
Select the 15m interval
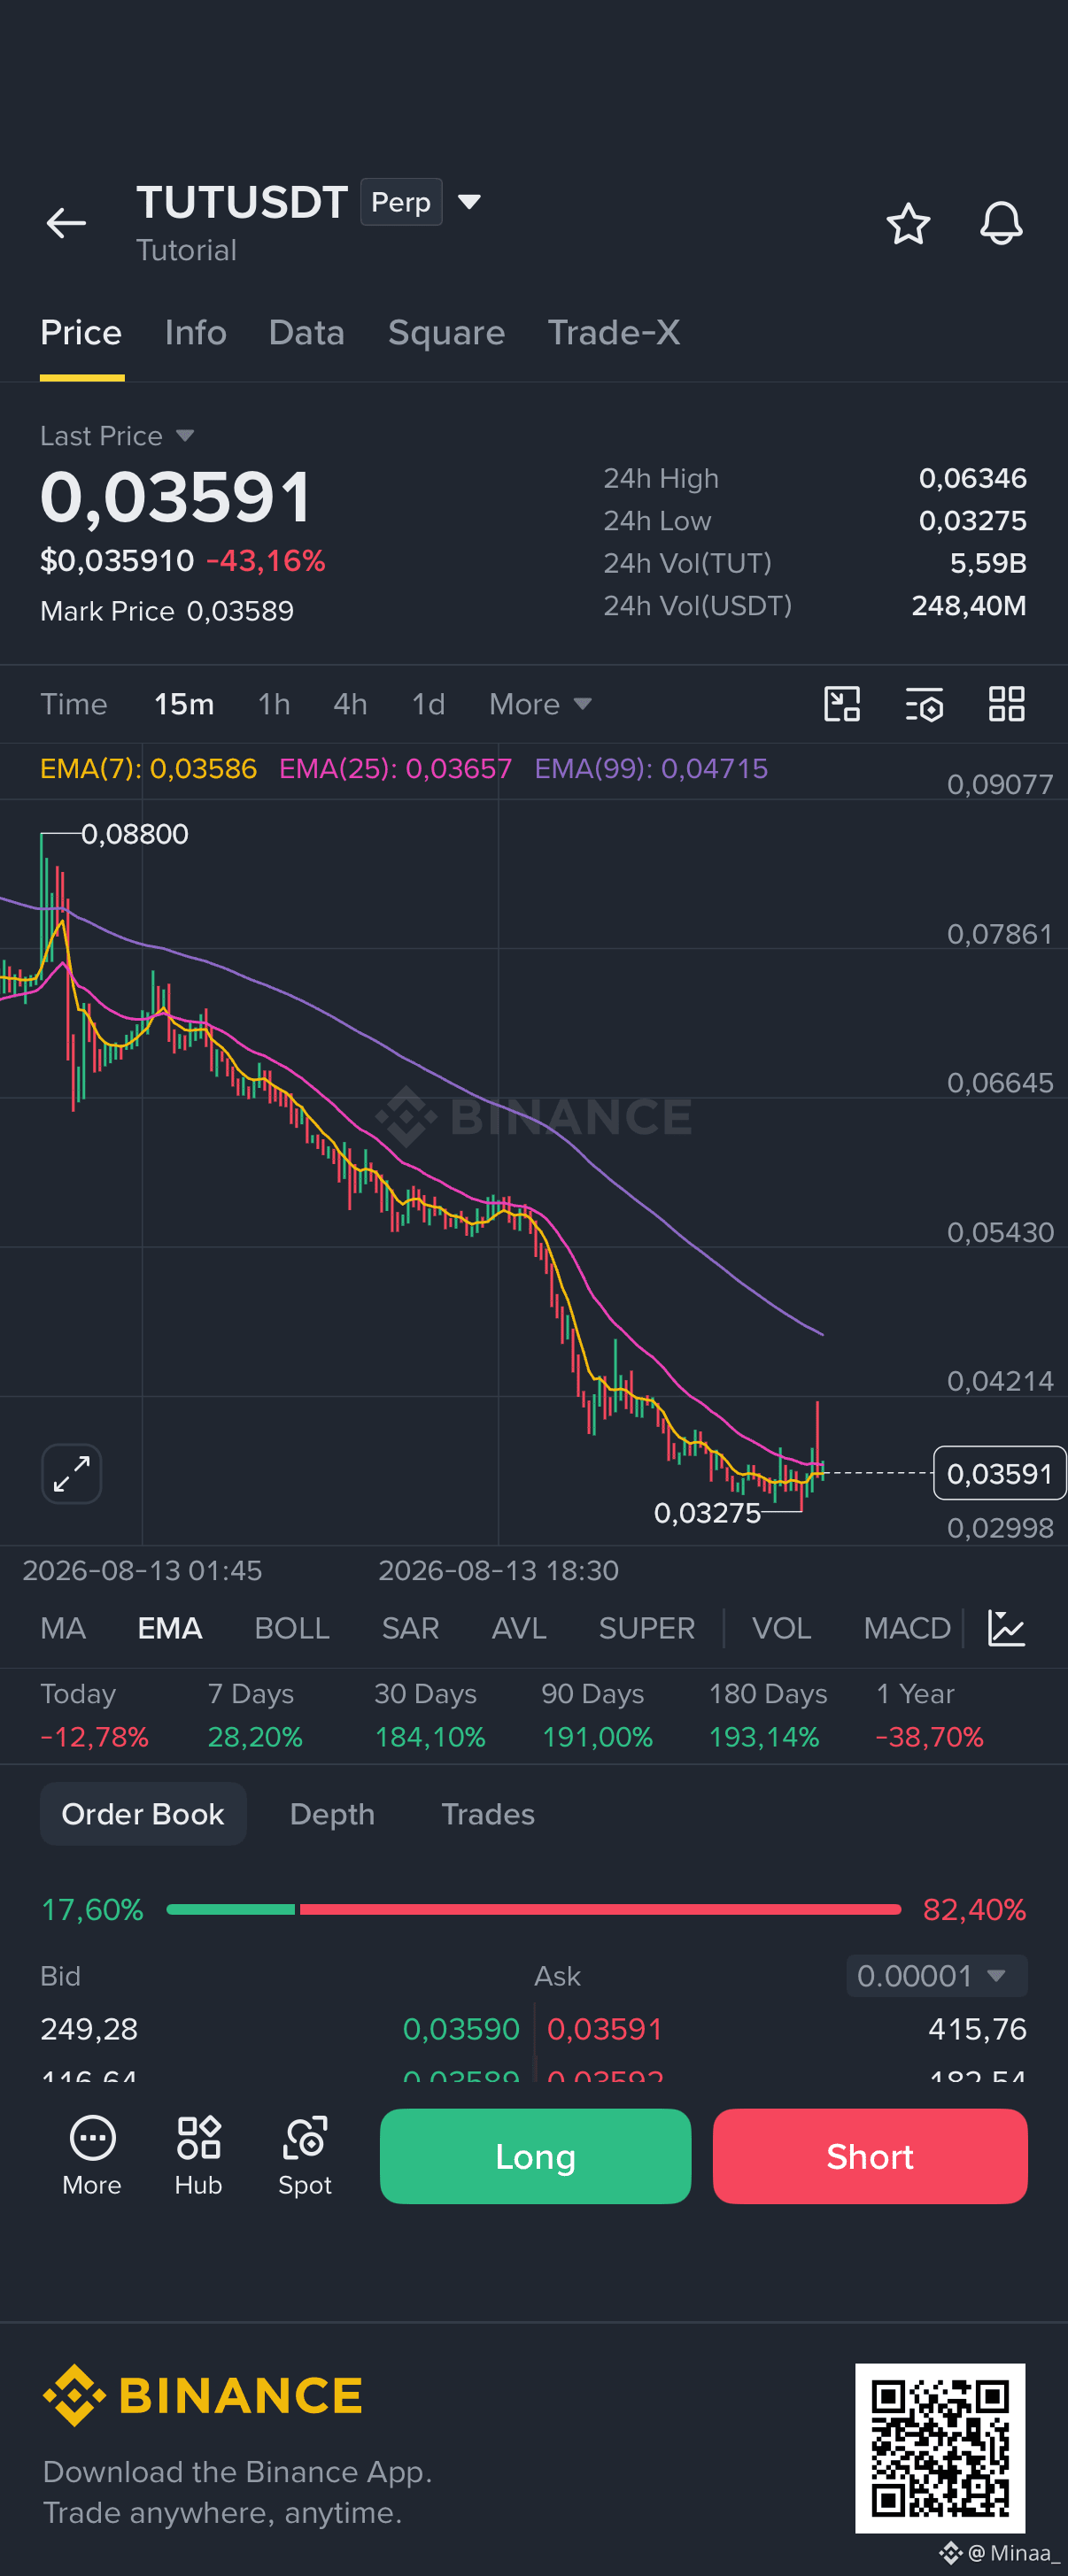[184, 704]
